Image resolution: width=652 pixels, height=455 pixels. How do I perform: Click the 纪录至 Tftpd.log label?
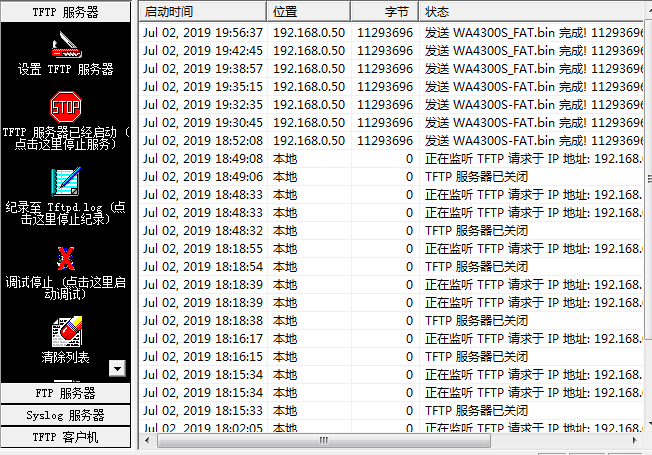[x=66, y=213]
